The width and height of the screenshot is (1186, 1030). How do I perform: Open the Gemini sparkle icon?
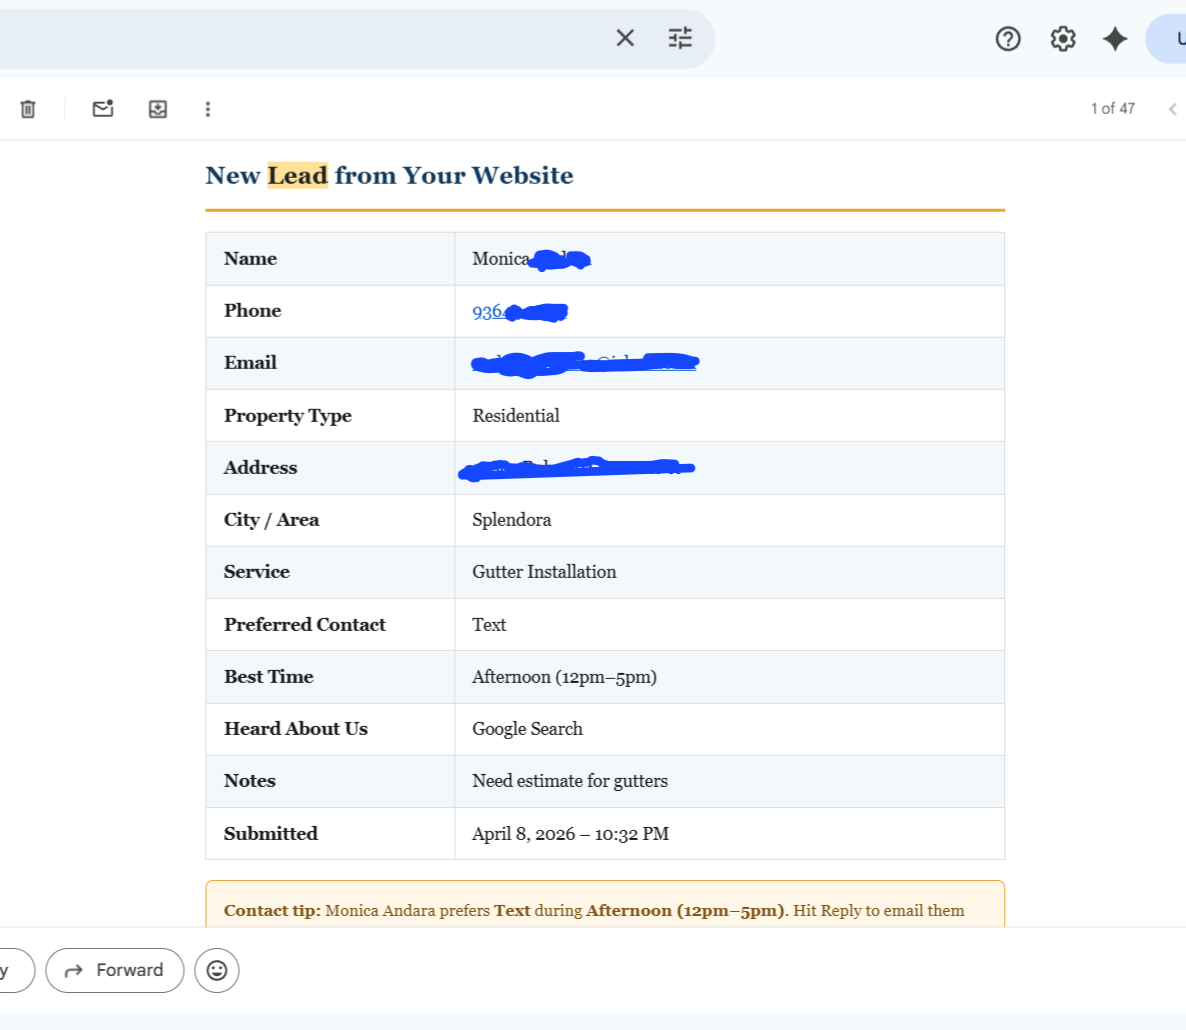(1115, 39)
